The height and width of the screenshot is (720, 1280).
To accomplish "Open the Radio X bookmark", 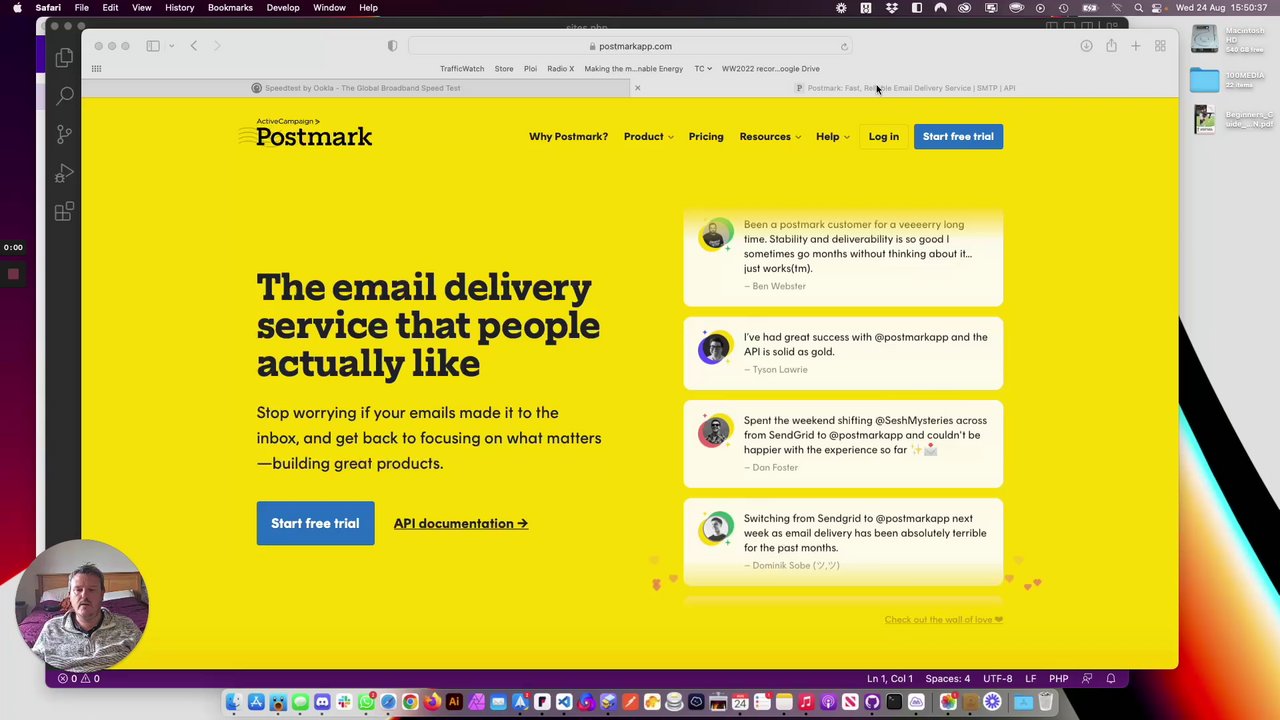I will tap(561, 69).
